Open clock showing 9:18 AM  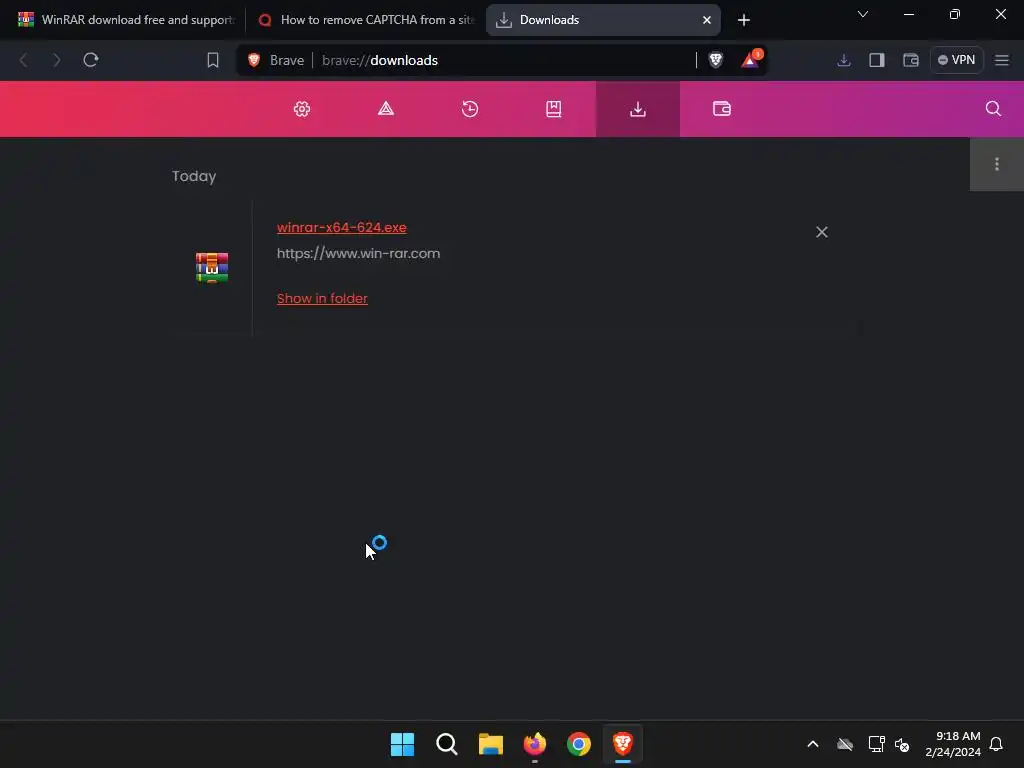tap(953, 744)
